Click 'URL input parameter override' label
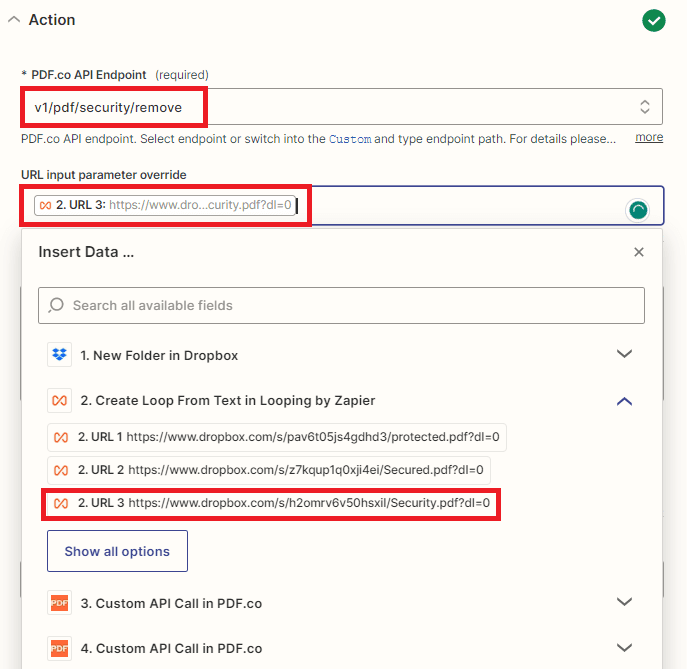The width and height of the screenshot is (687, 669). pos(104,175)
